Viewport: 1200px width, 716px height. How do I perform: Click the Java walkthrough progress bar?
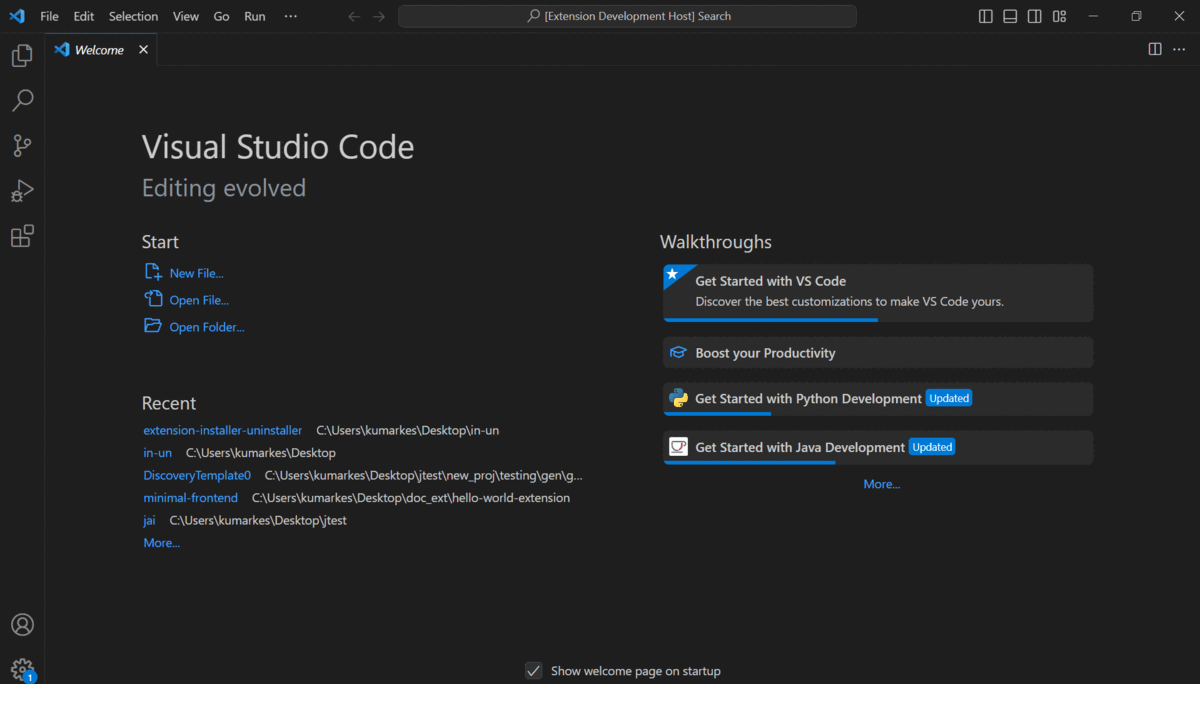point(749,462)
